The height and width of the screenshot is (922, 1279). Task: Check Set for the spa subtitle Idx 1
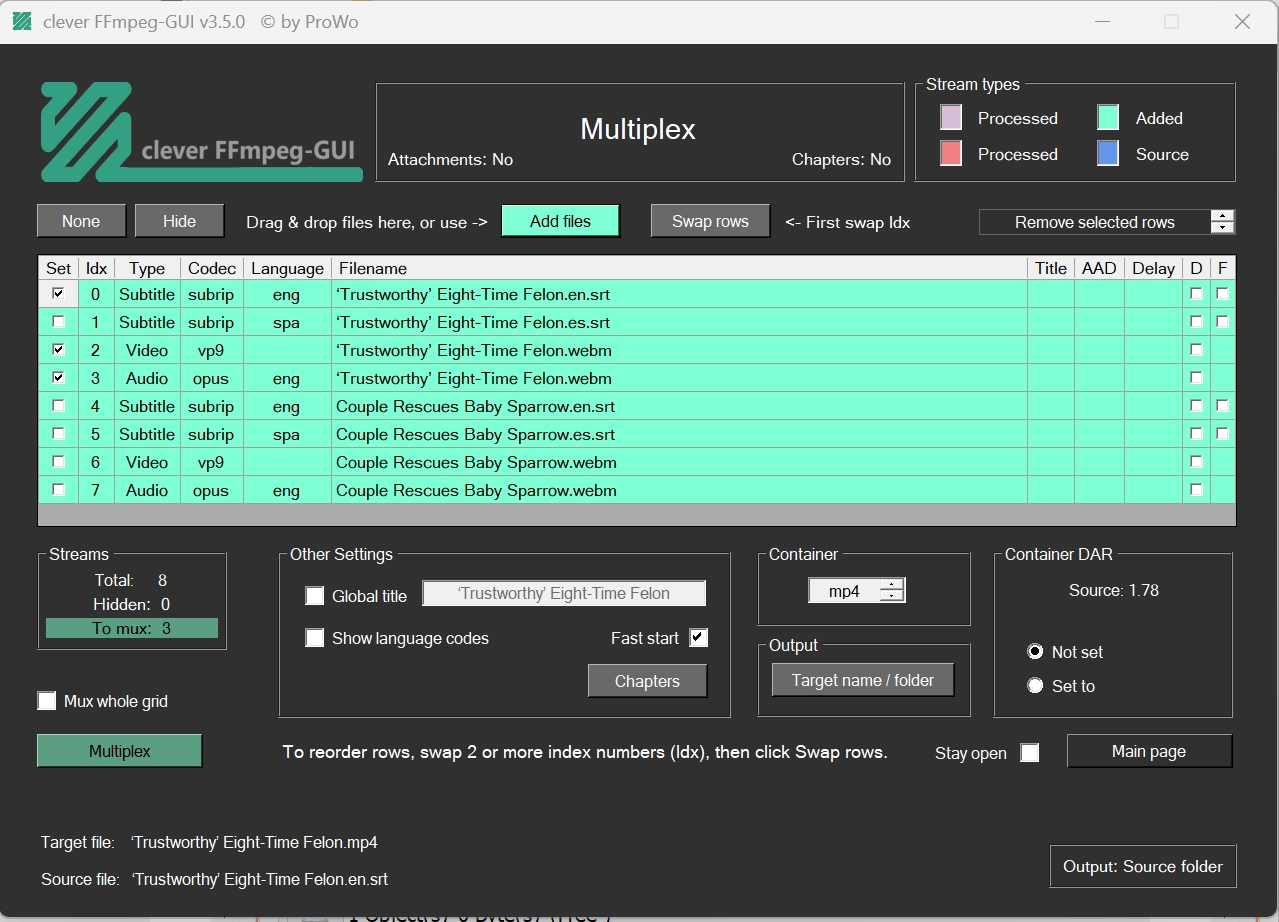point(59,322)
